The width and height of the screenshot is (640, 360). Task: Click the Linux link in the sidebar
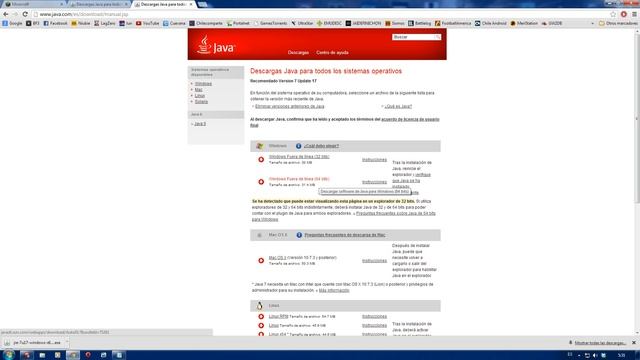click(x=200, y=96)
